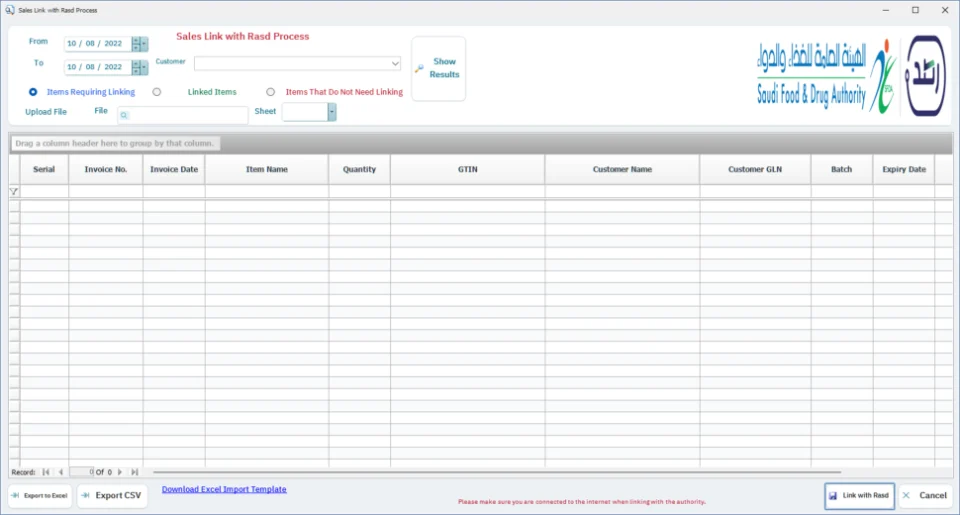Maximize the Sales Link window
Screen dimensions: 960x515
point(915,10)
